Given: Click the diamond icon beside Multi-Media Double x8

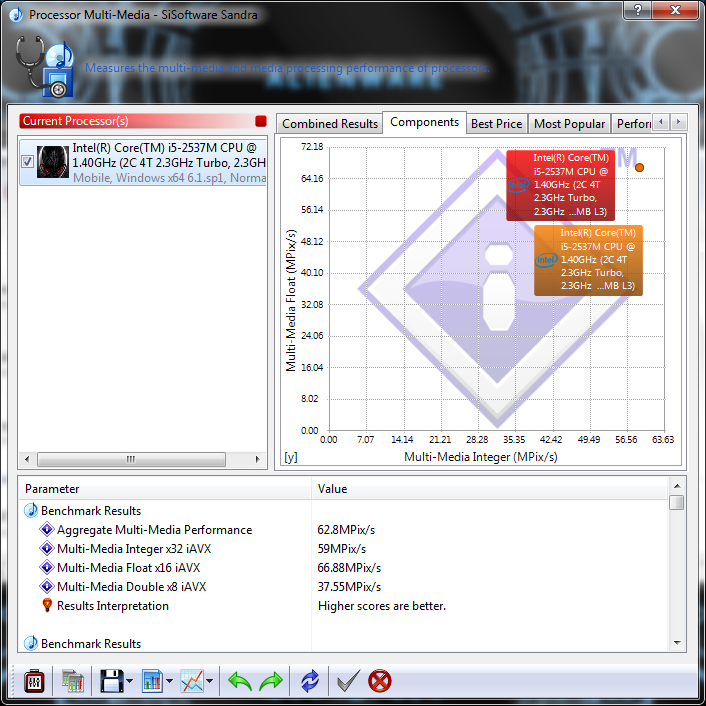Looking at the screenshot, I should pos(47,586).
